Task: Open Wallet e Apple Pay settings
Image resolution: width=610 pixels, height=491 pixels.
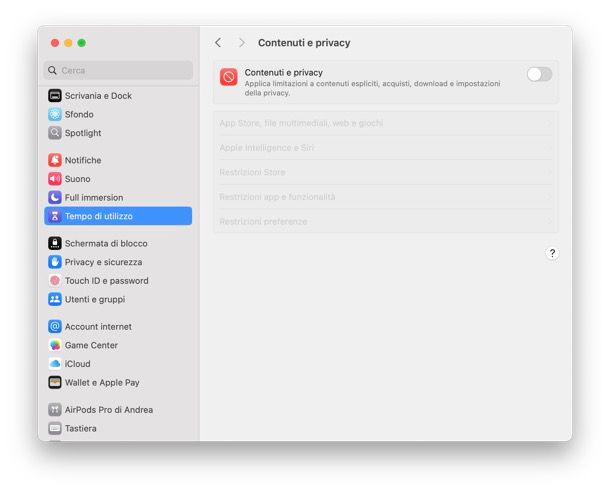Action: point(102,382)
